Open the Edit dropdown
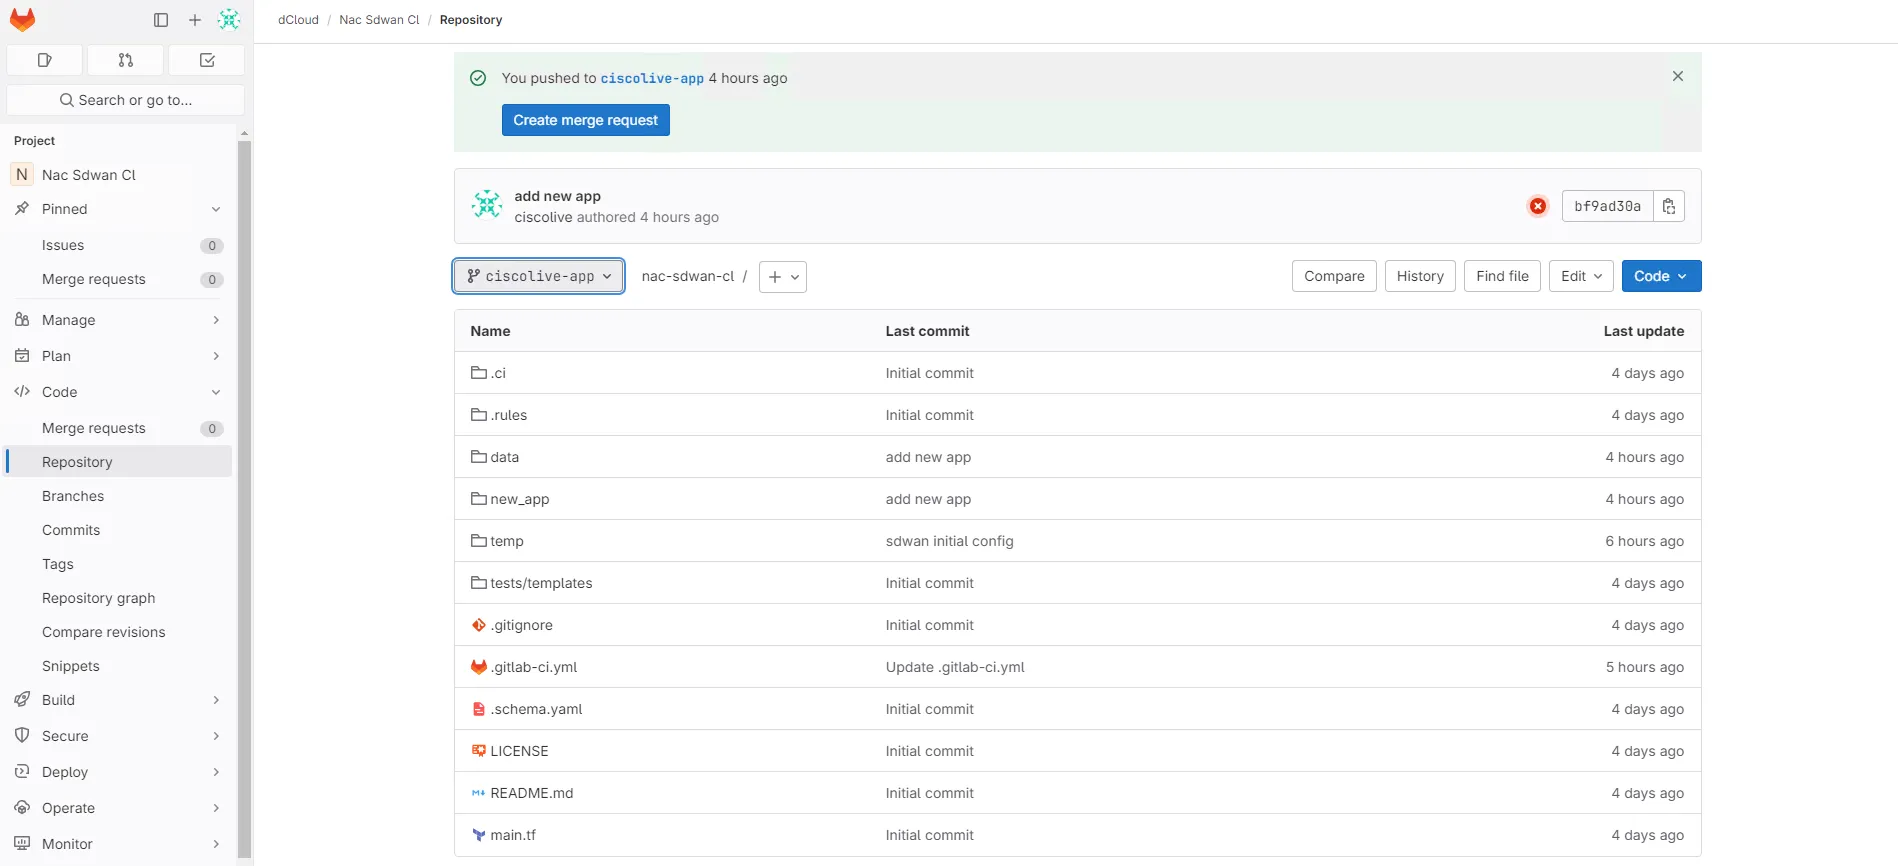This screenshot has height=866, width=1898. [1580, 276]
